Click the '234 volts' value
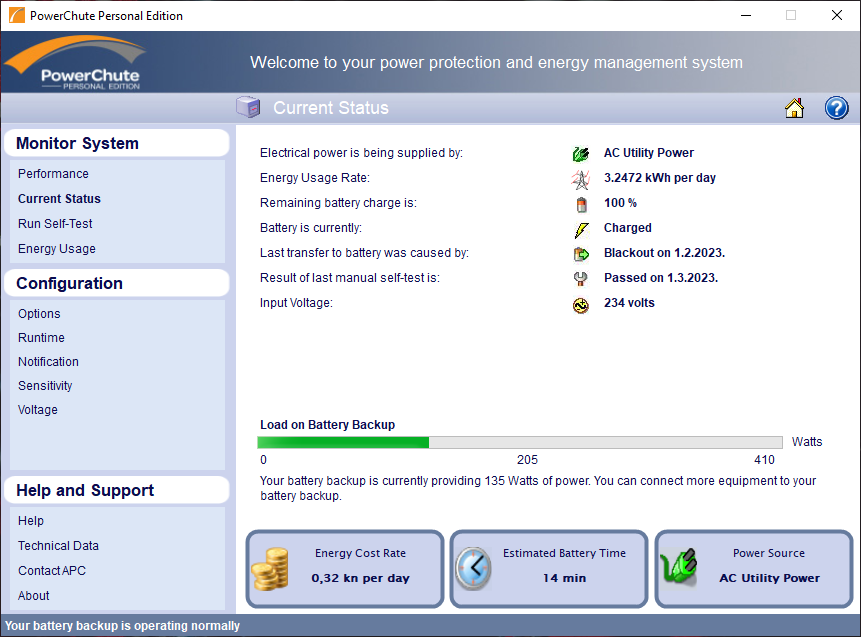Screen dimensions: 861x637 tap(629, 303)
